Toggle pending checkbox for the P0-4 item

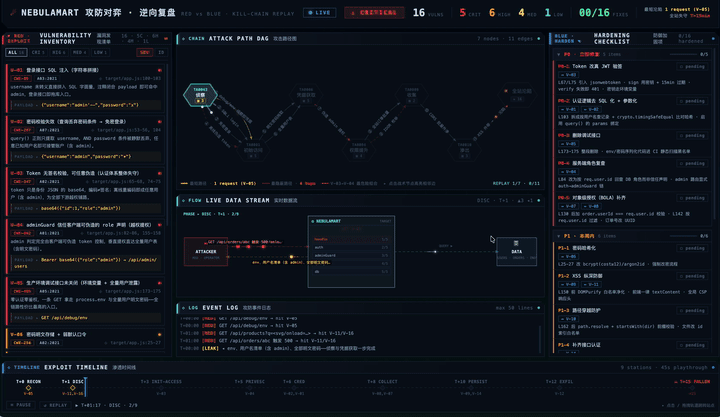(692, 163)
